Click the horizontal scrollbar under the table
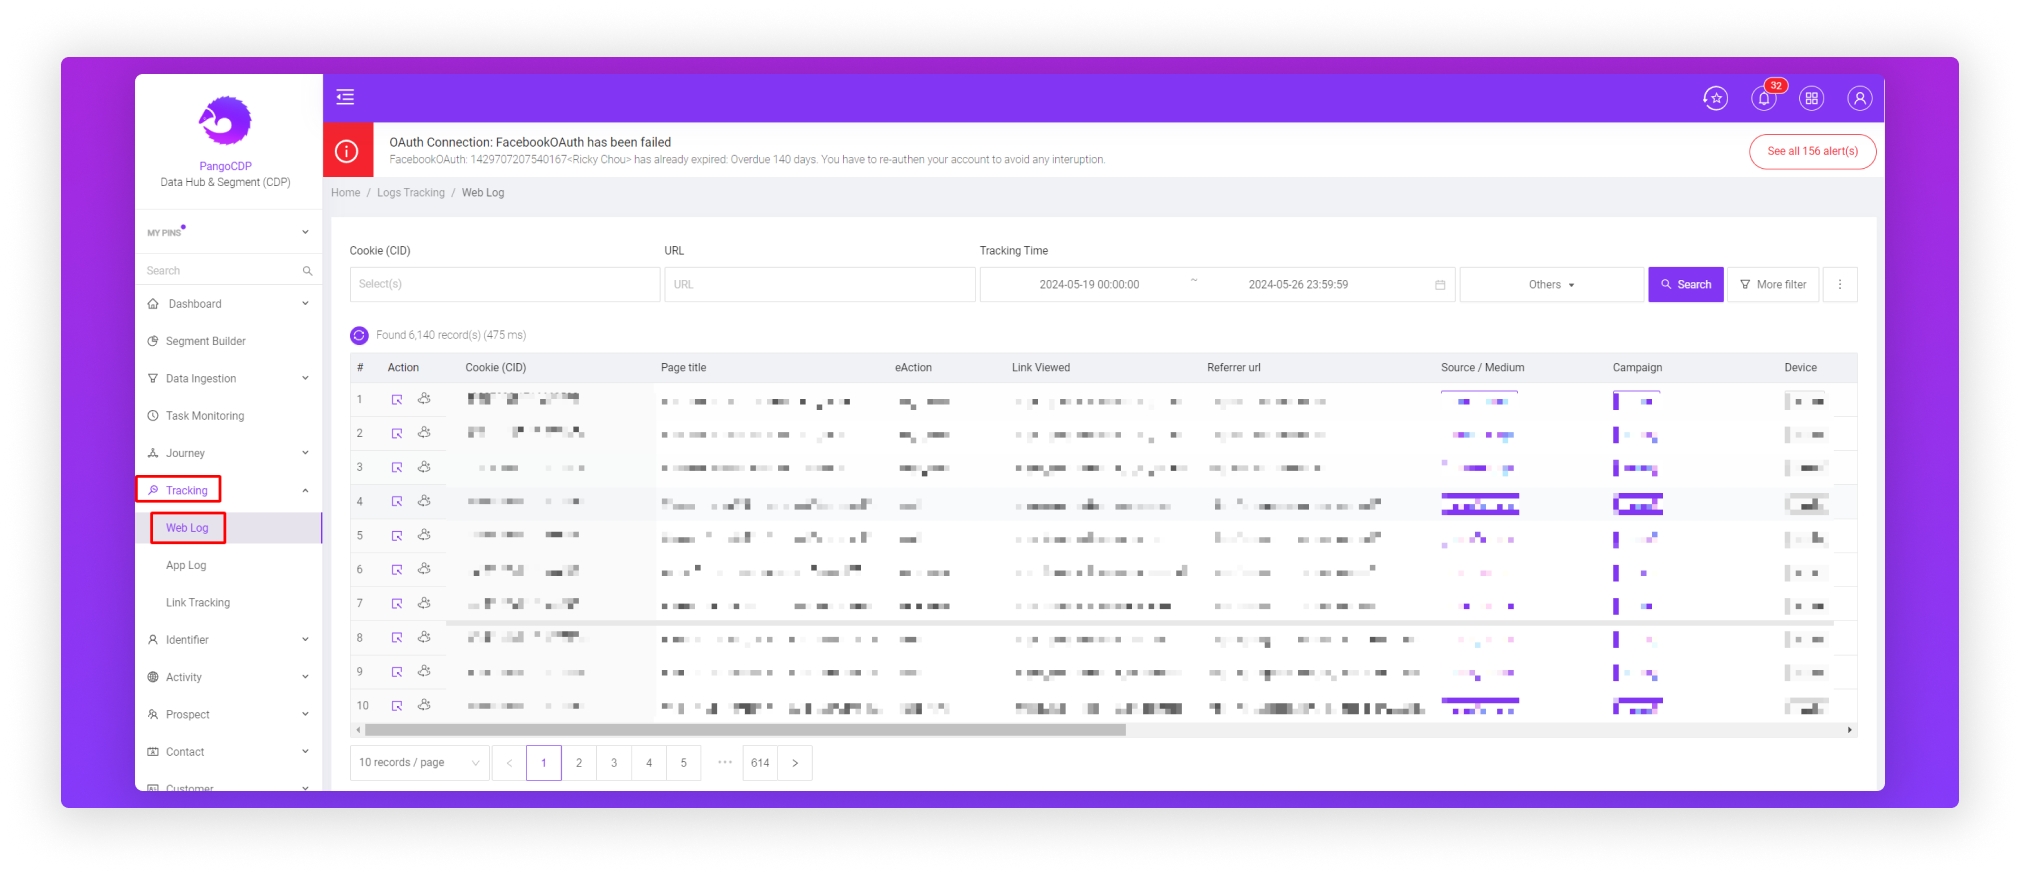This screenshot has width=2022, height=875. [745, 730]
